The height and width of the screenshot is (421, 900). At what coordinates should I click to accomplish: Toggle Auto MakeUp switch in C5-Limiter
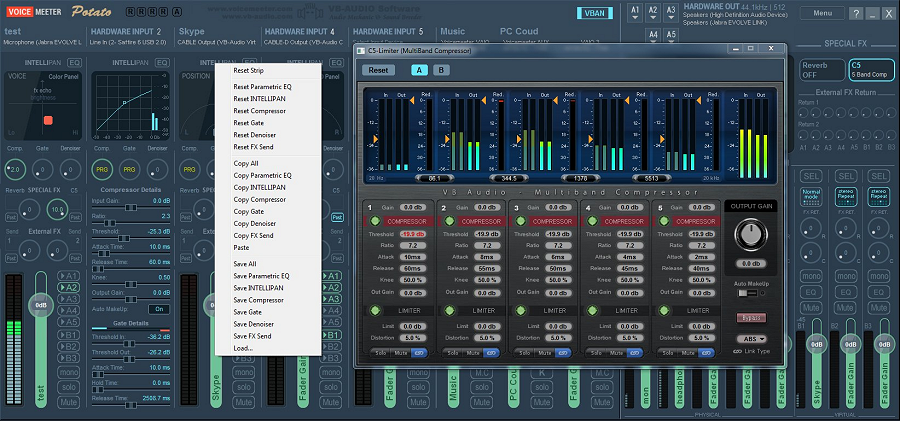[748, 293]
